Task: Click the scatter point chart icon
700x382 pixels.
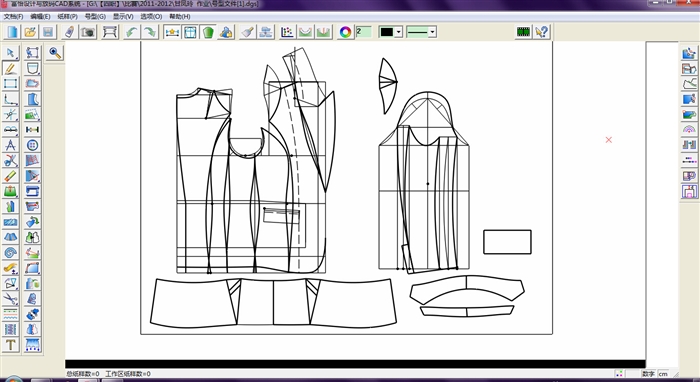Action: pos(287,32)
